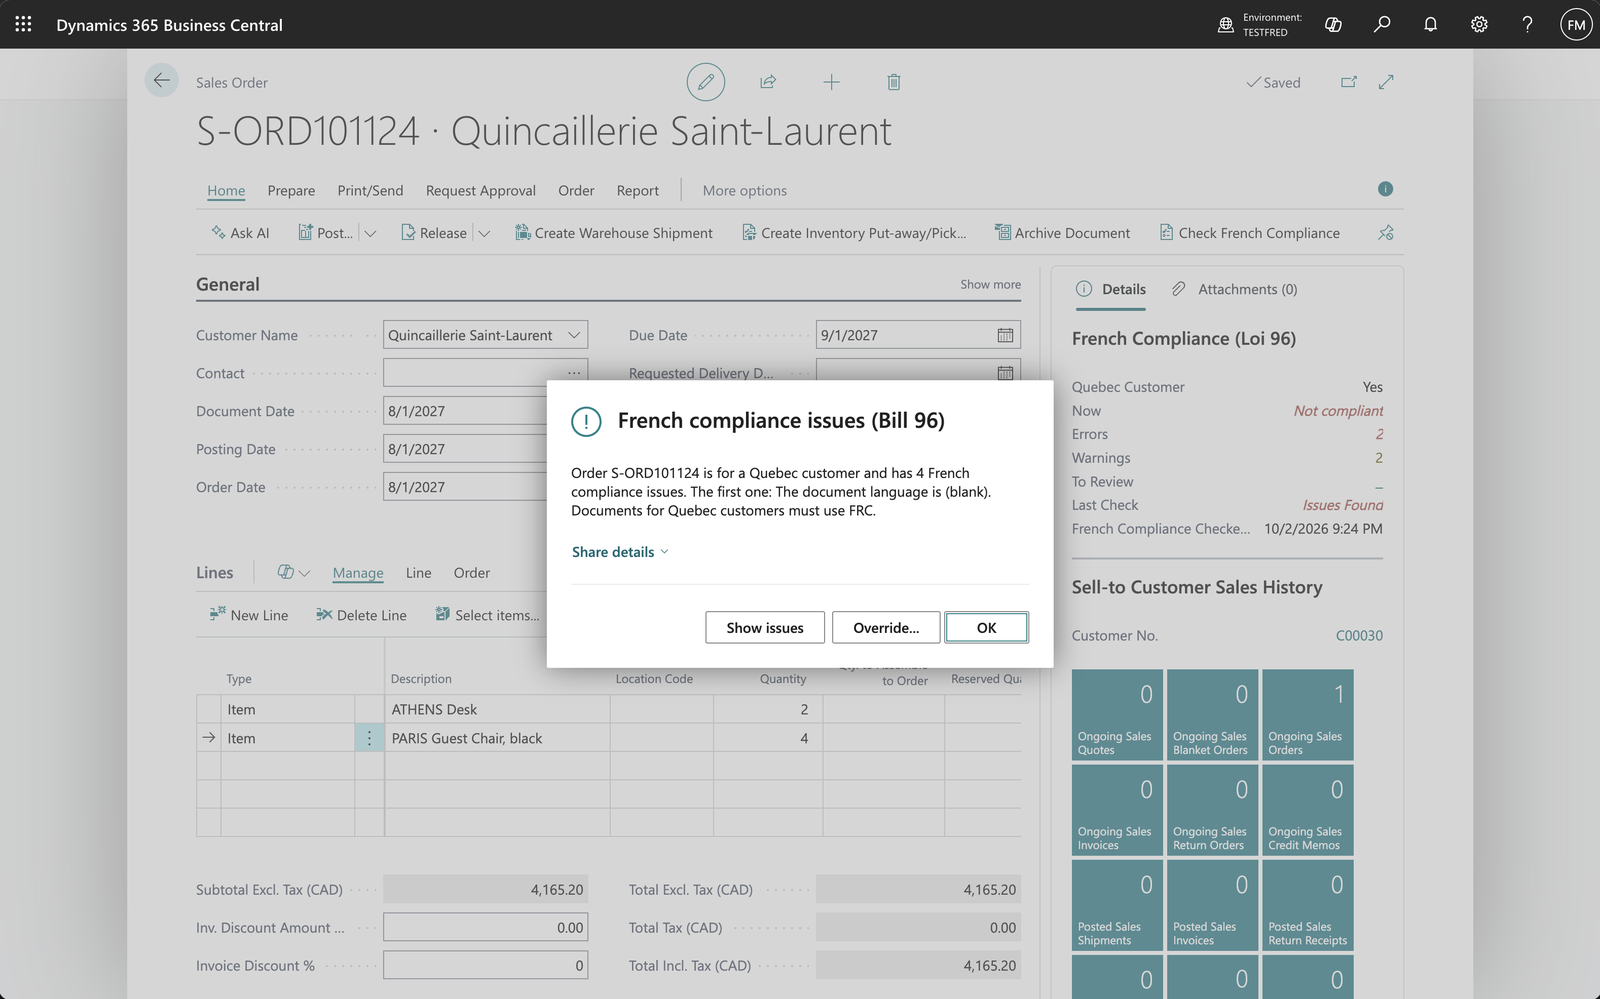Click the blue information indicator icon
Image resolution: width=1600 pixels, height=999 pixels.
[x=1385, y=189]
